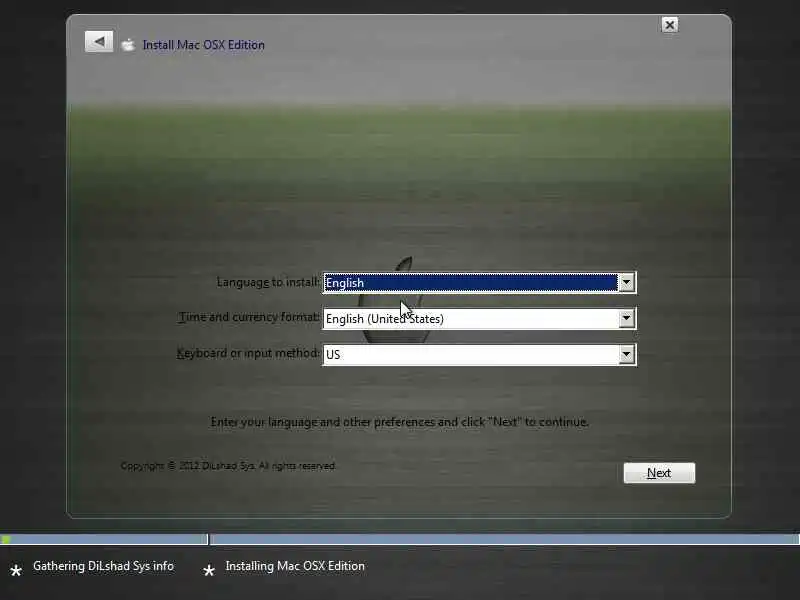Click the Keyboard or input method label
This screenshot has width=800, height=600.
point(248,353)
